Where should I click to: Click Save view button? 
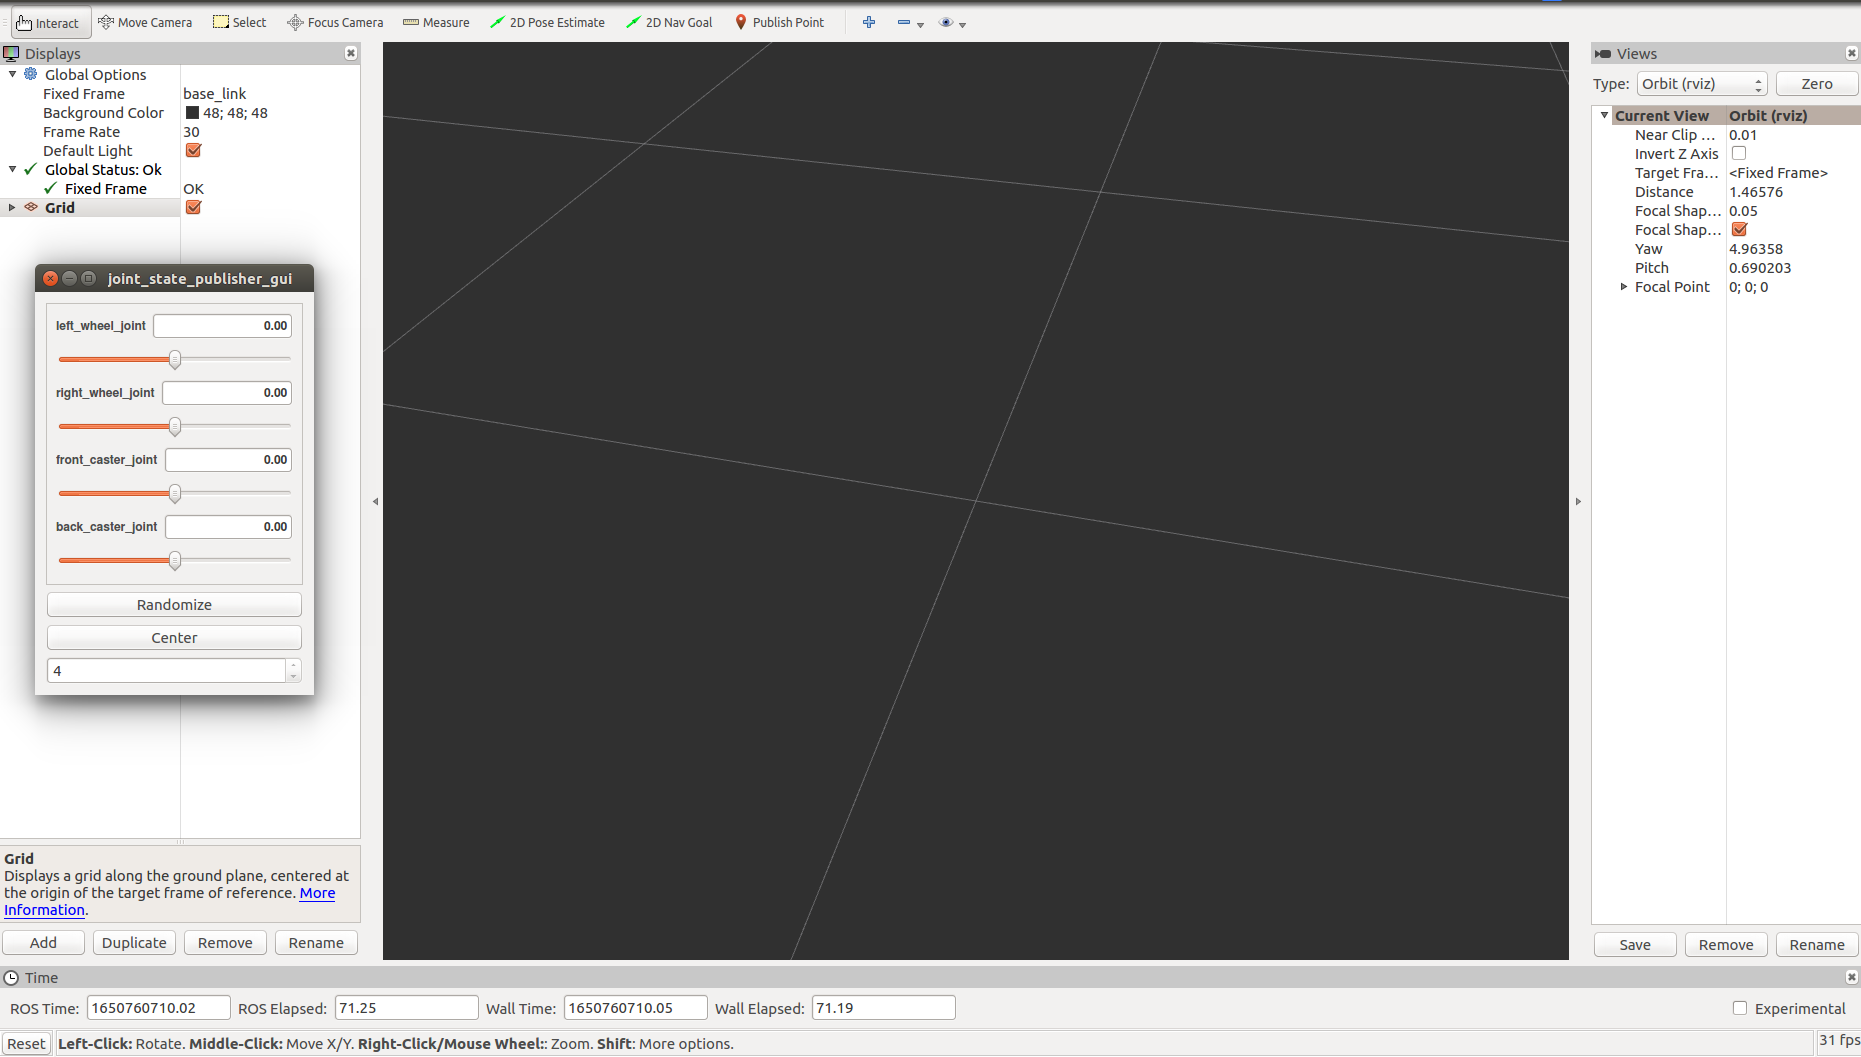(x=1635, y=944)
